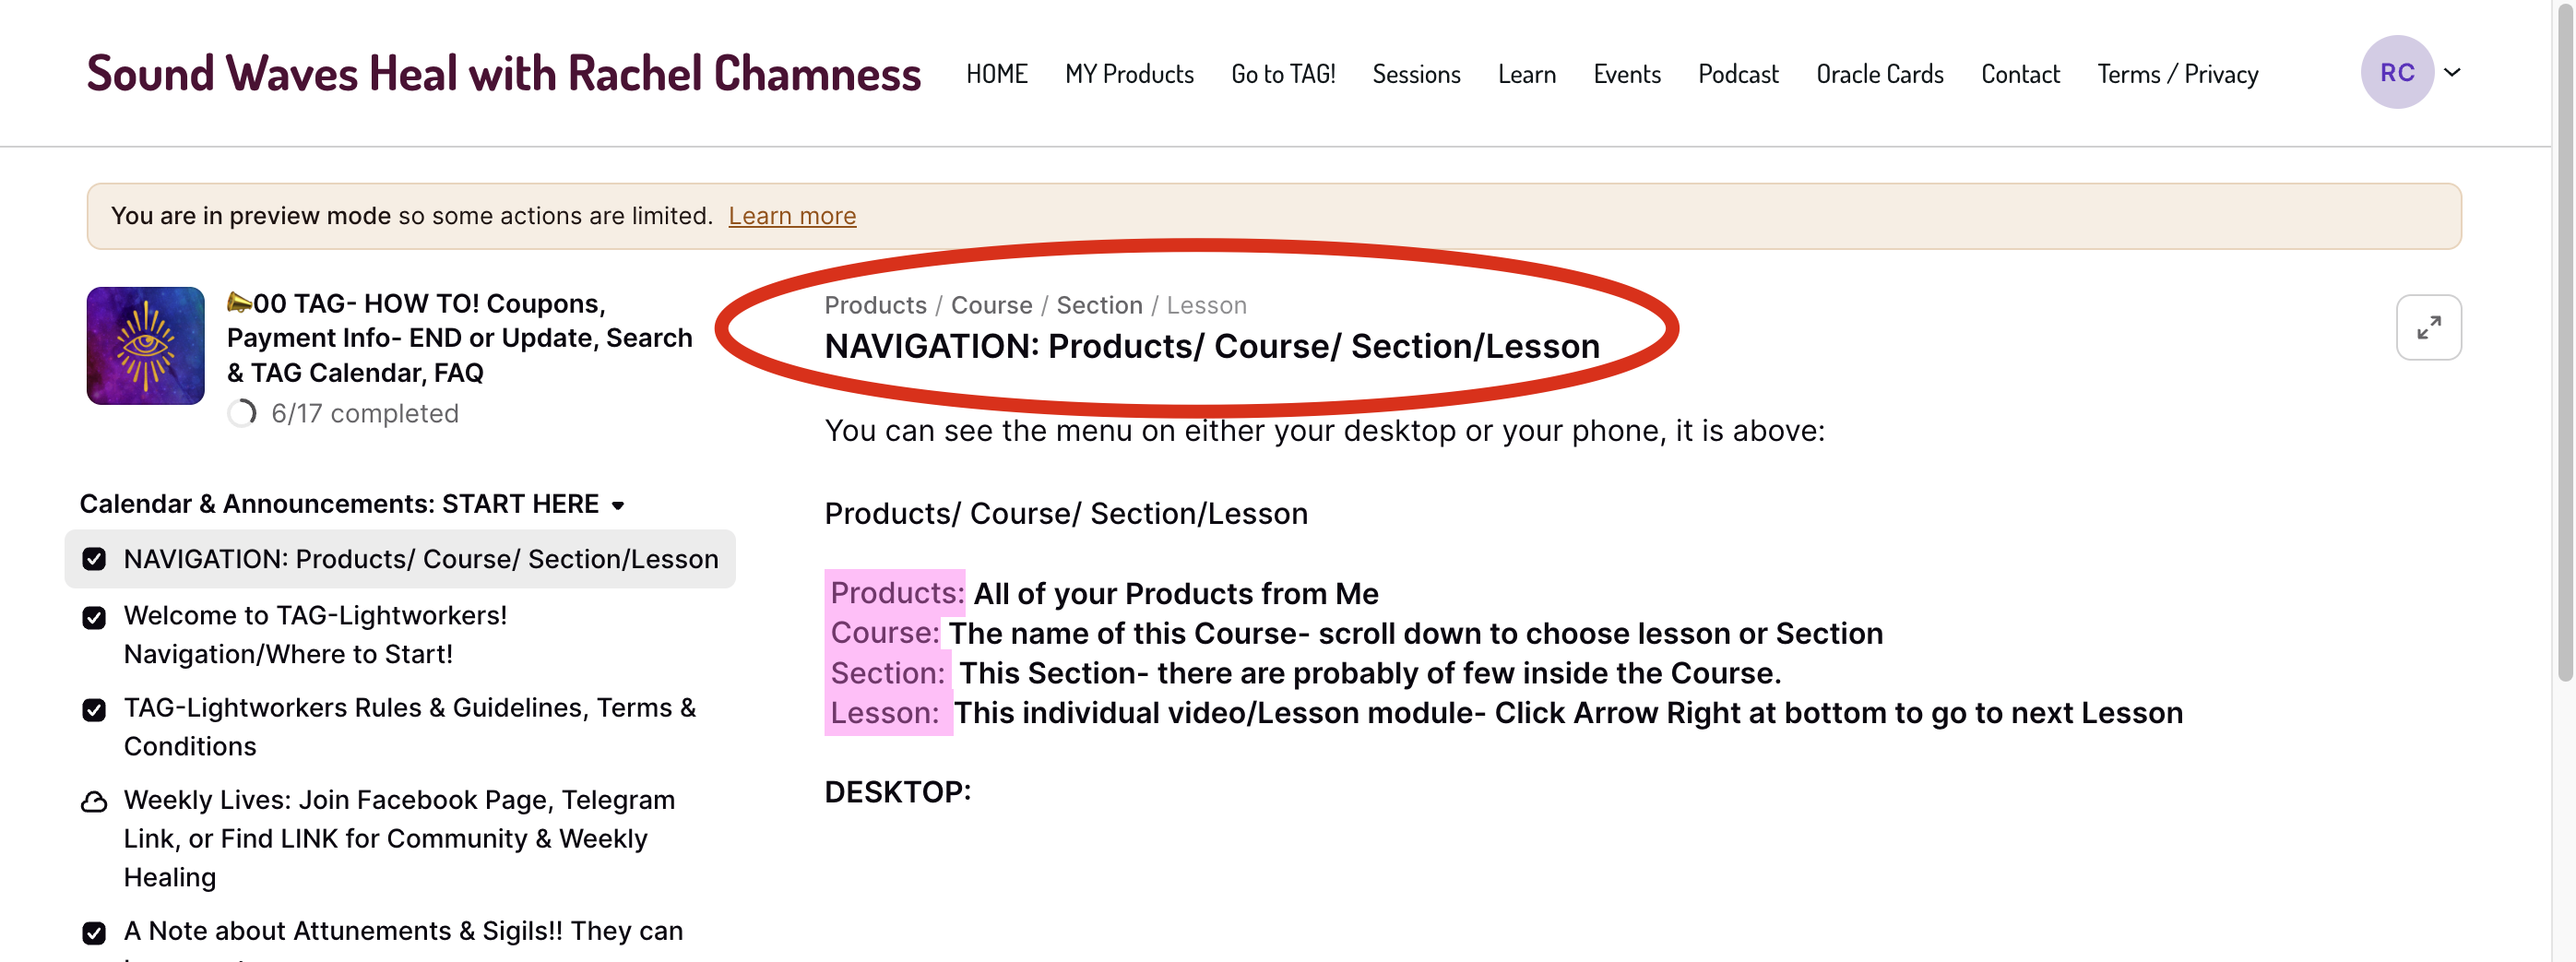Open the Podcast menu item
2576x962 pixels.
click(1738, 75)
